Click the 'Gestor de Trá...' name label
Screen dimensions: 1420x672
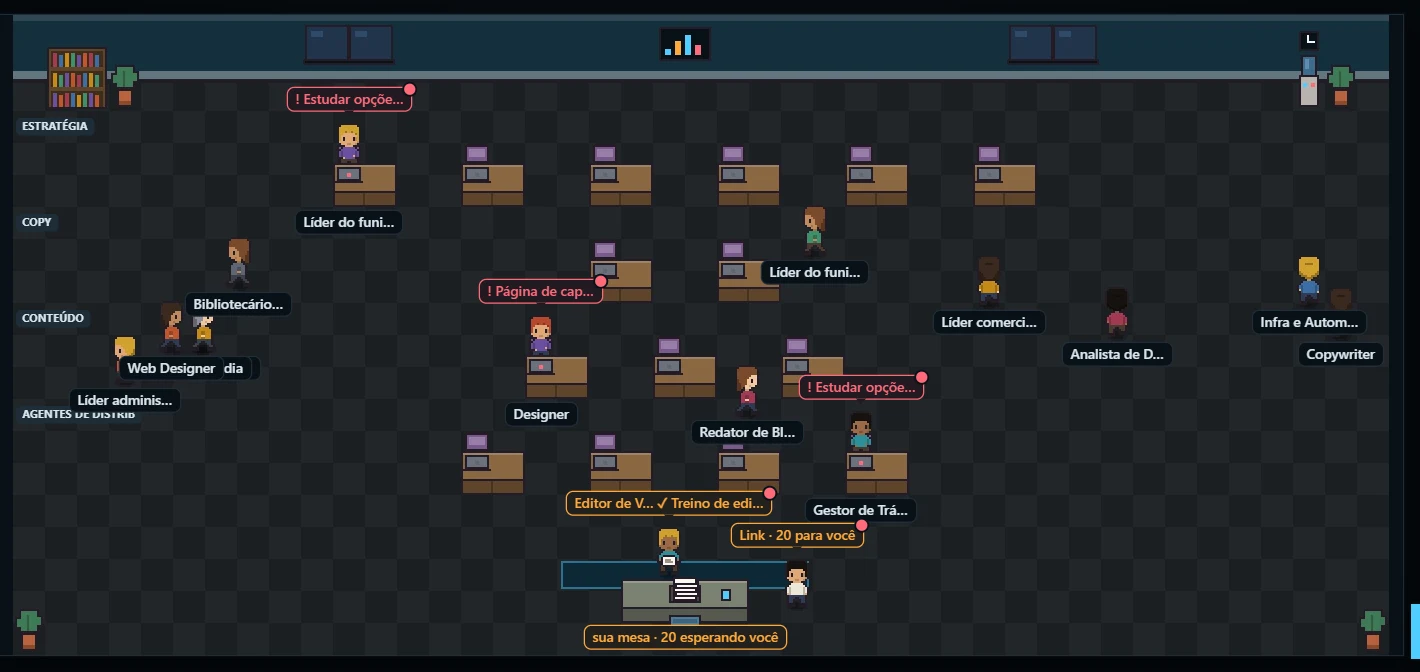861,510
